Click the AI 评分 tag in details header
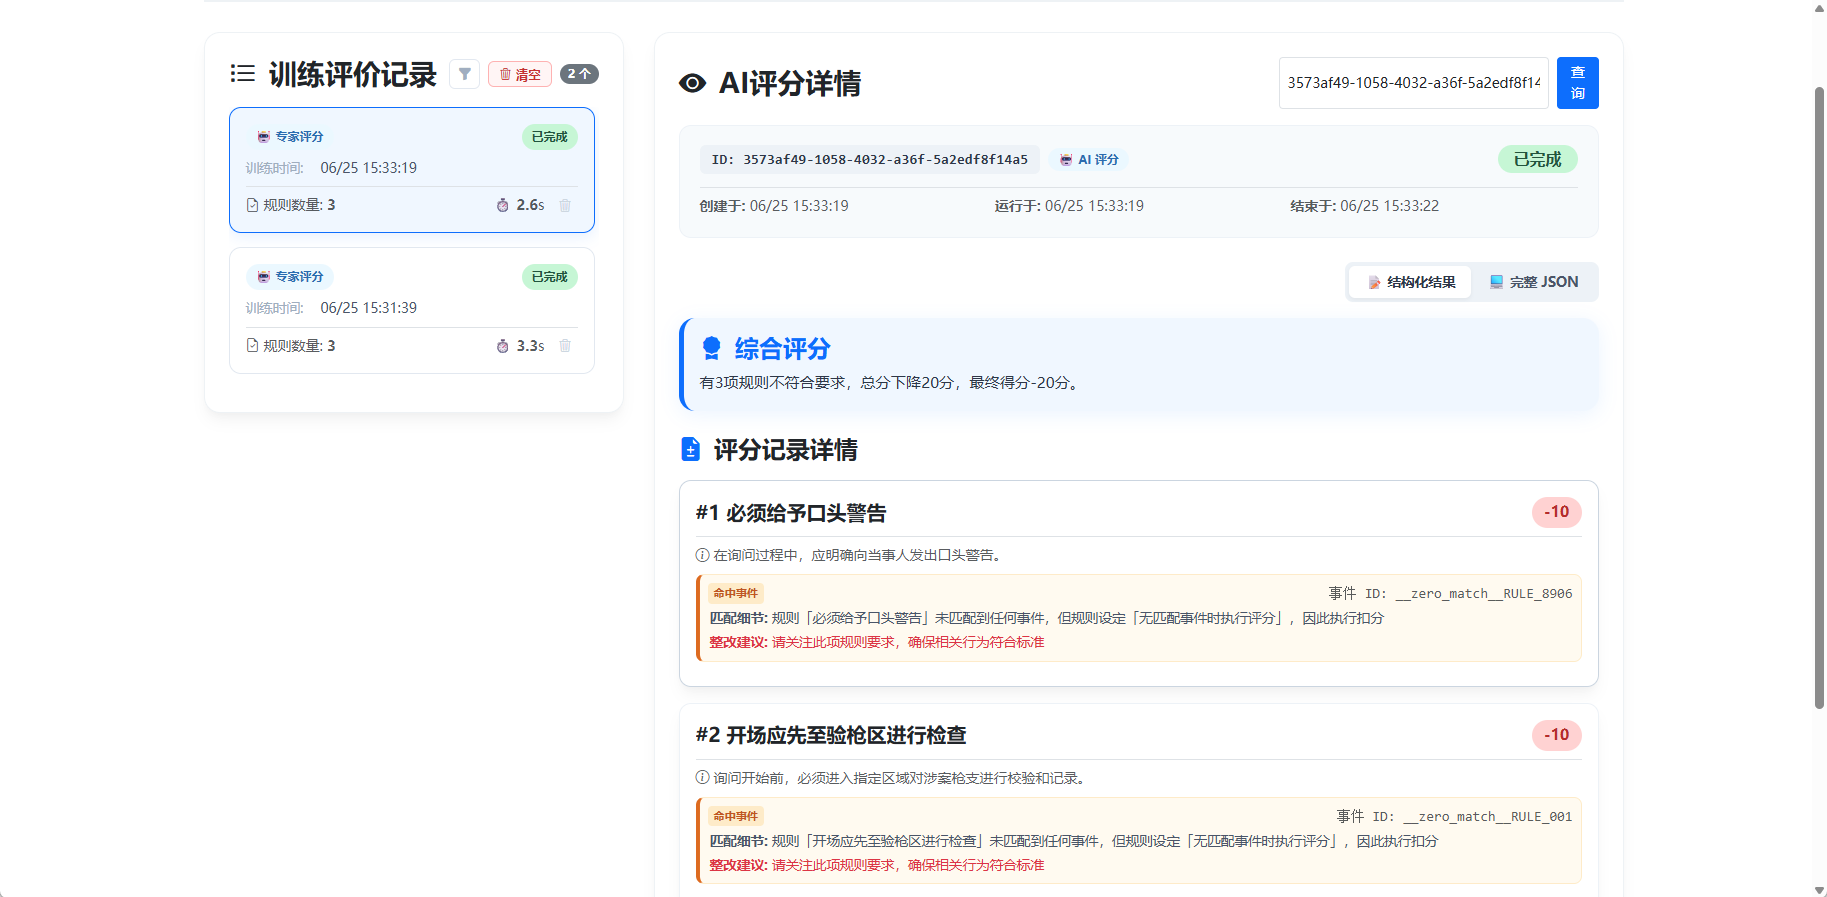 click(x=1089, y=159)
